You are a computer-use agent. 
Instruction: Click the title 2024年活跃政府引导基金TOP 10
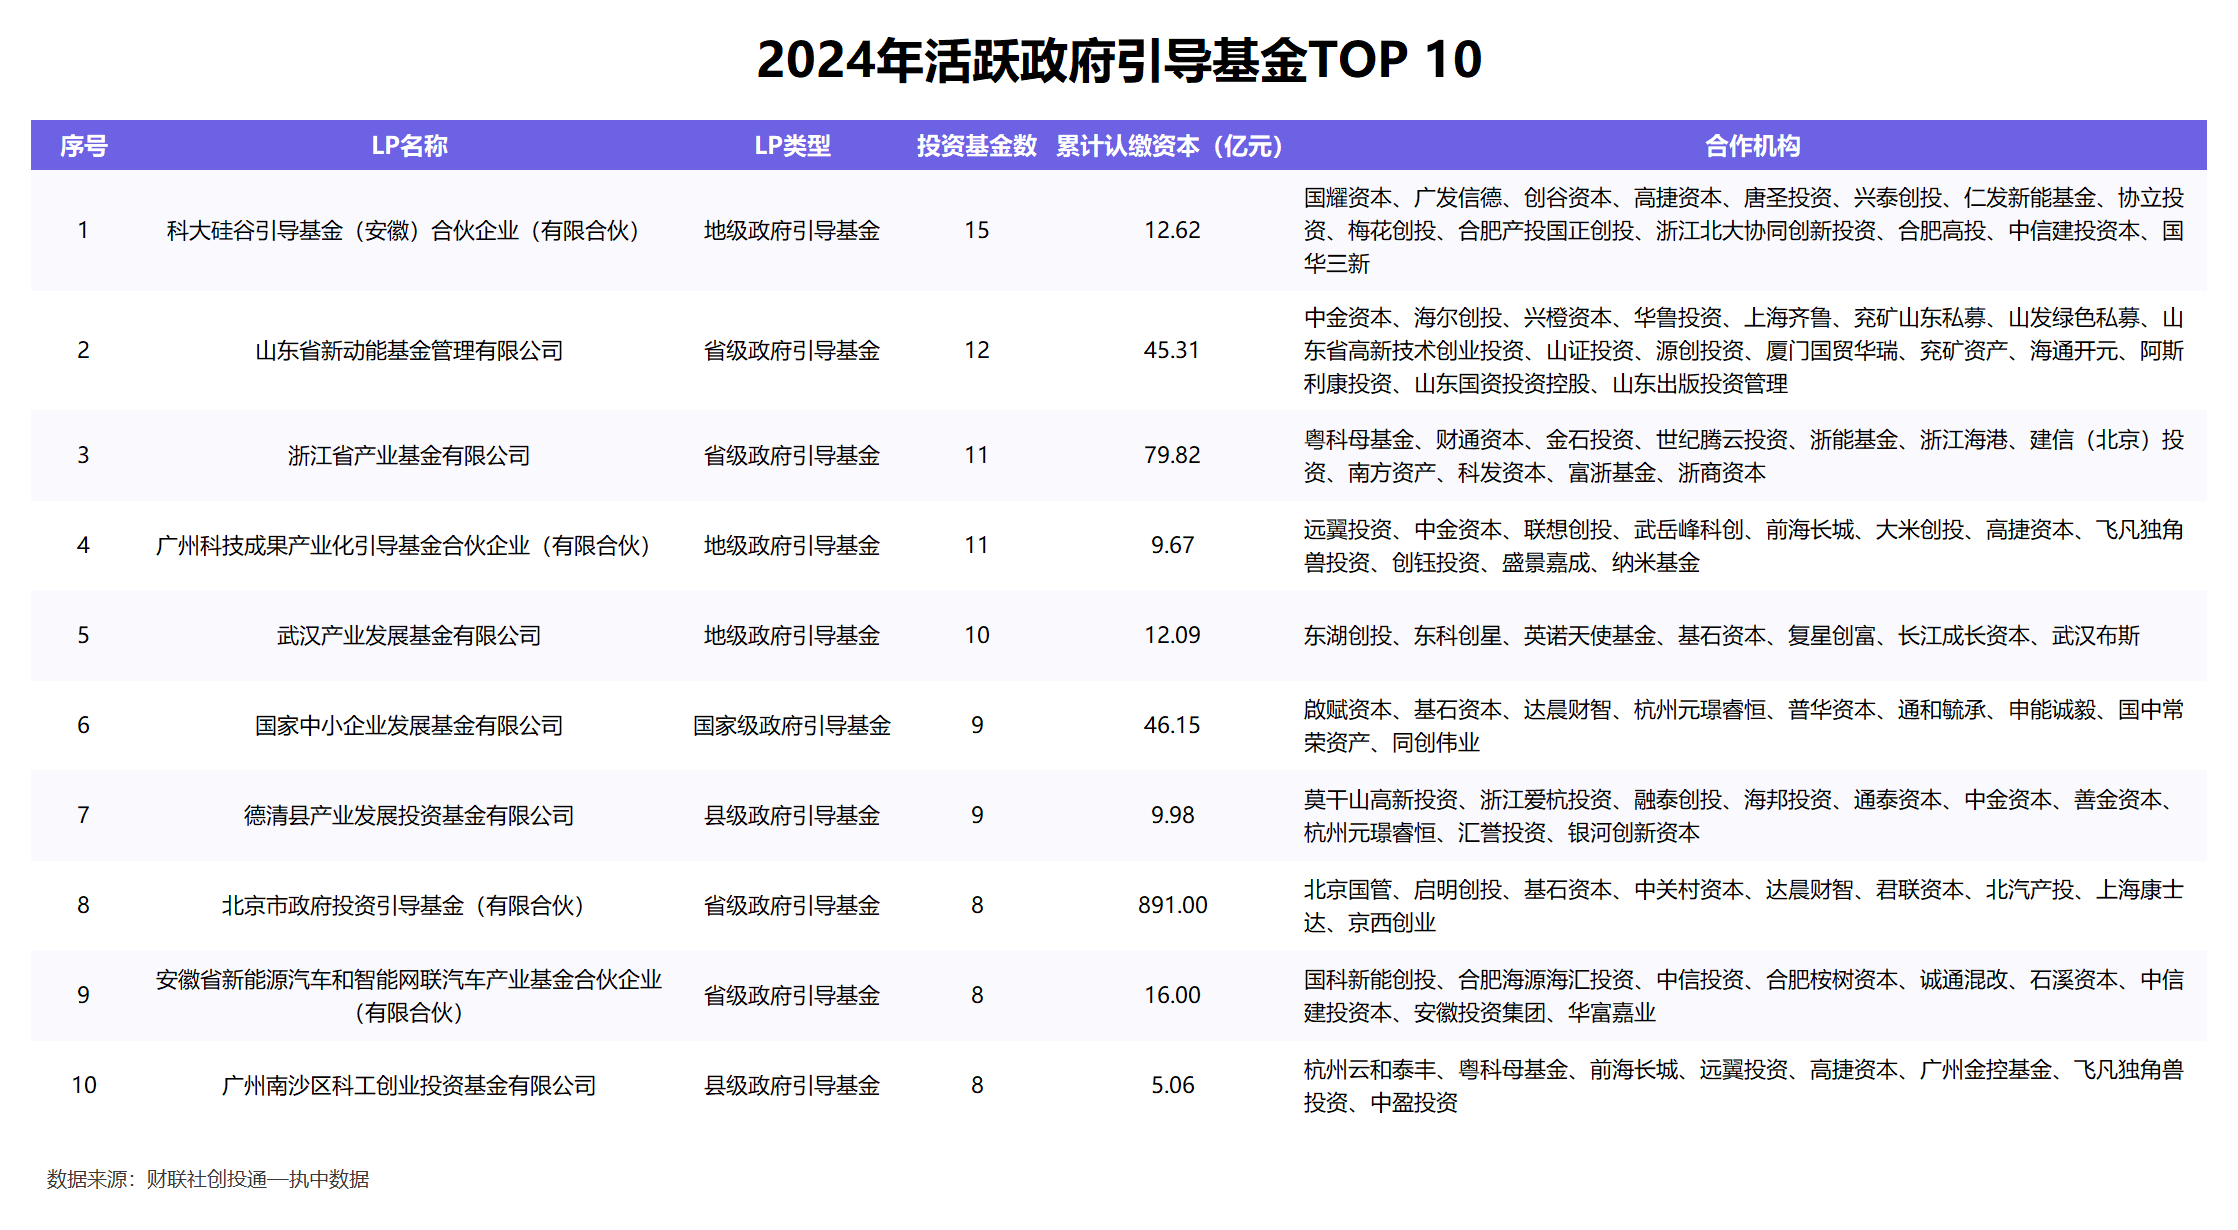1119,59
